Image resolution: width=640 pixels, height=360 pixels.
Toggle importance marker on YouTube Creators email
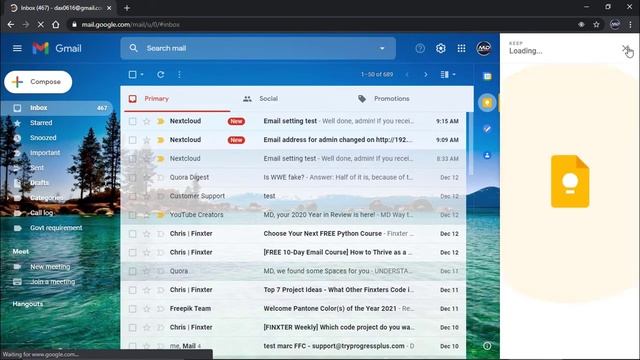tap(160, 215)
